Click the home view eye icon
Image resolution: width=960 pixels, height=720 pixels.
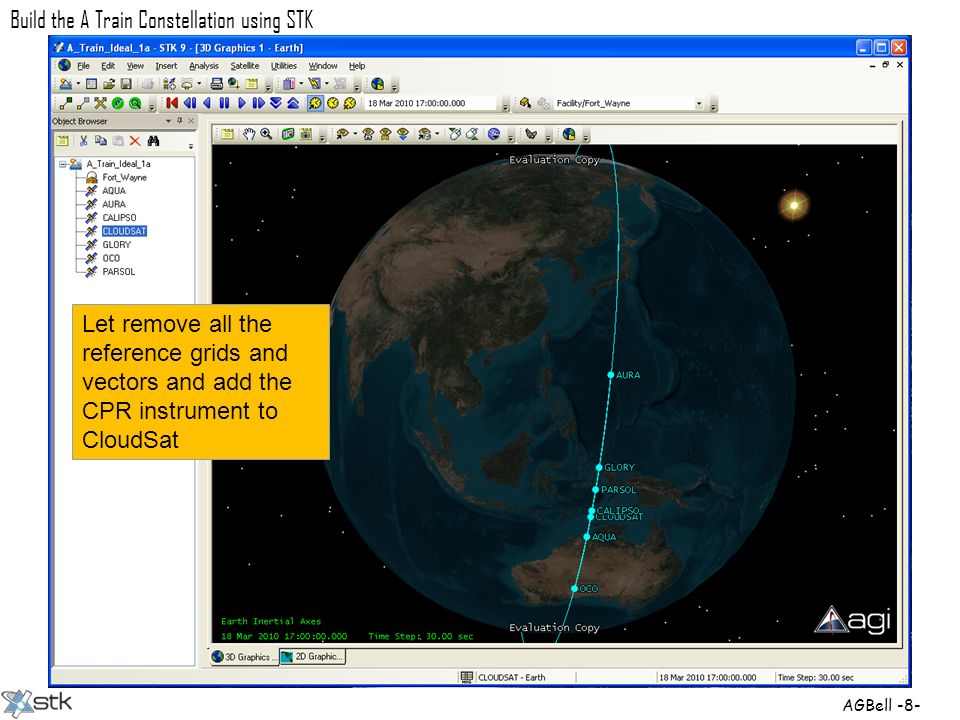click(x=368, y=134)
